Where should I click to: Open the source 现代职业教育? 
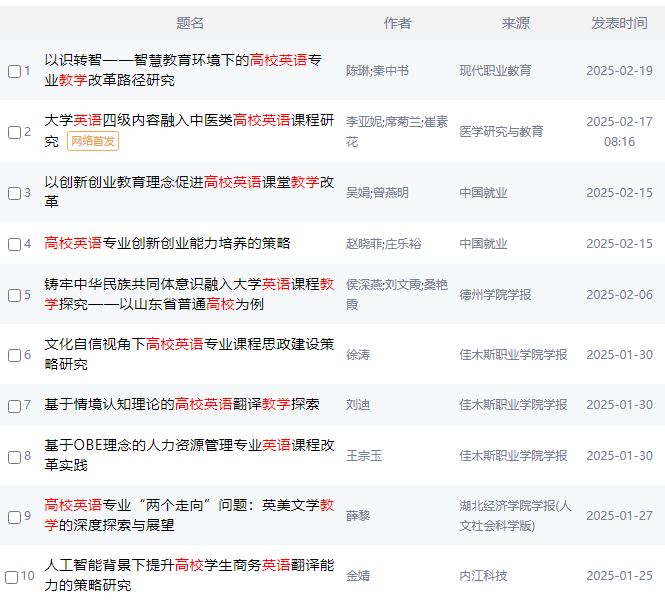pyautogui.click(x=495, y=71)
